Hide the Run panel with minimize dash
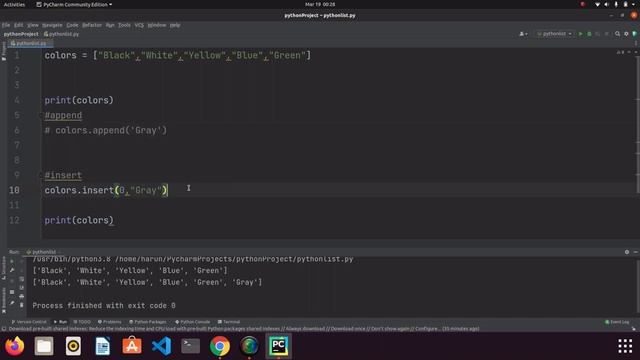Viewport: 640px width, 360px height. tap(636, 252)
